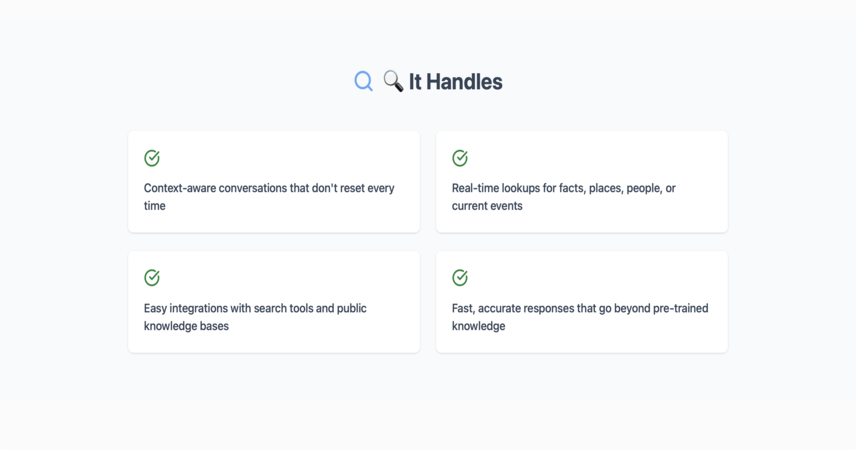Click the green check icon above Context-aware conversations
Screen dimensions: 856x450
[152, 158]
